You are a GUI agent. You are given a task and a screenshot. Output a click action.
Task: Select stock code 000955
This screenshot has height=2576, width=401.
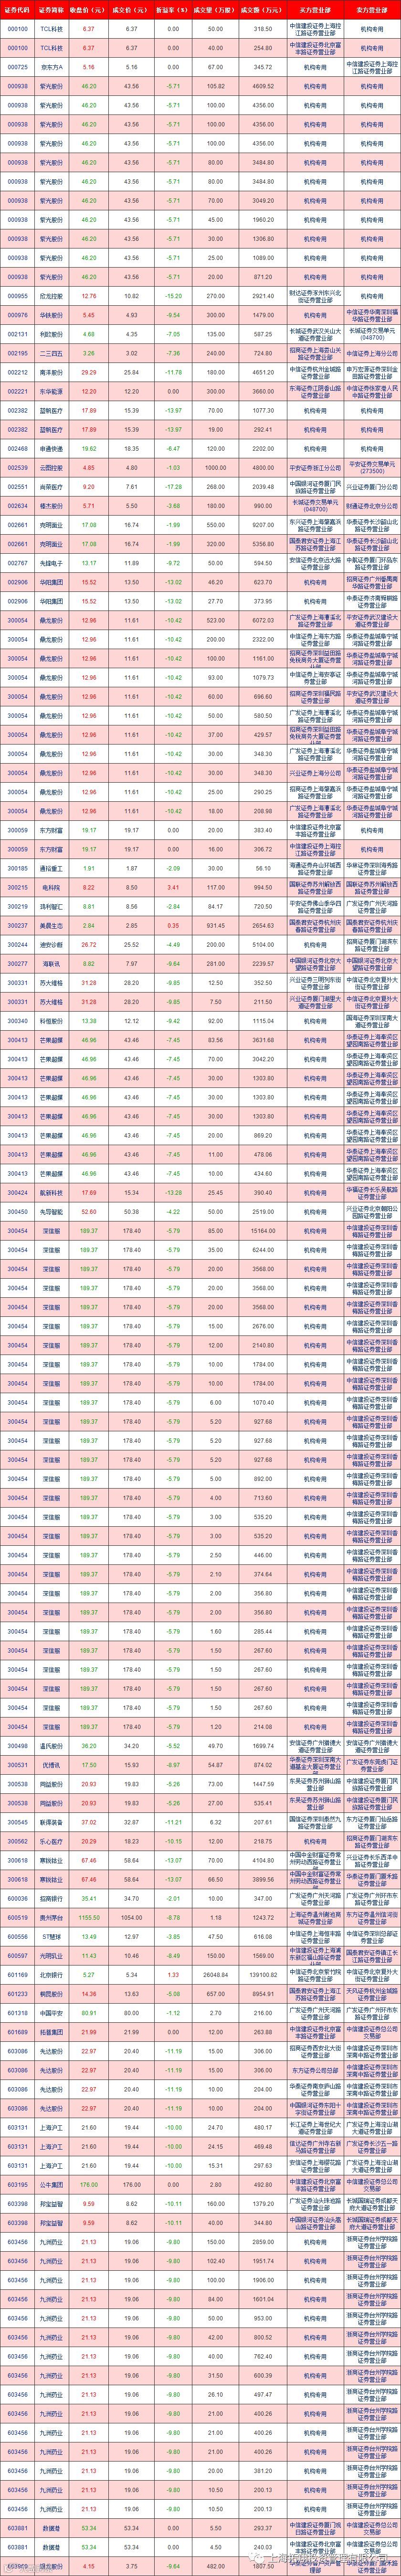(17, 296)
